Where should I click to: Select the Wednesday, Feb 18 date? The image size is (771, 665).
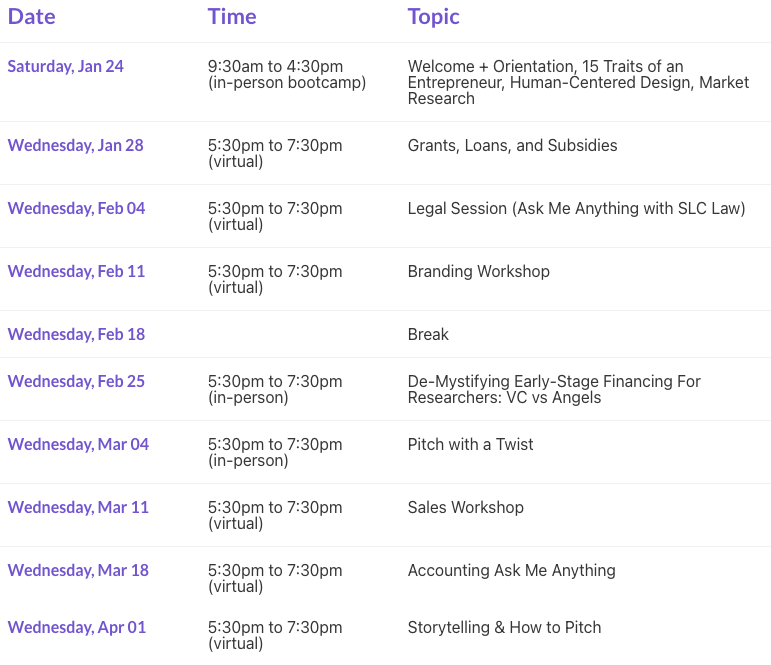click(76, 335)
